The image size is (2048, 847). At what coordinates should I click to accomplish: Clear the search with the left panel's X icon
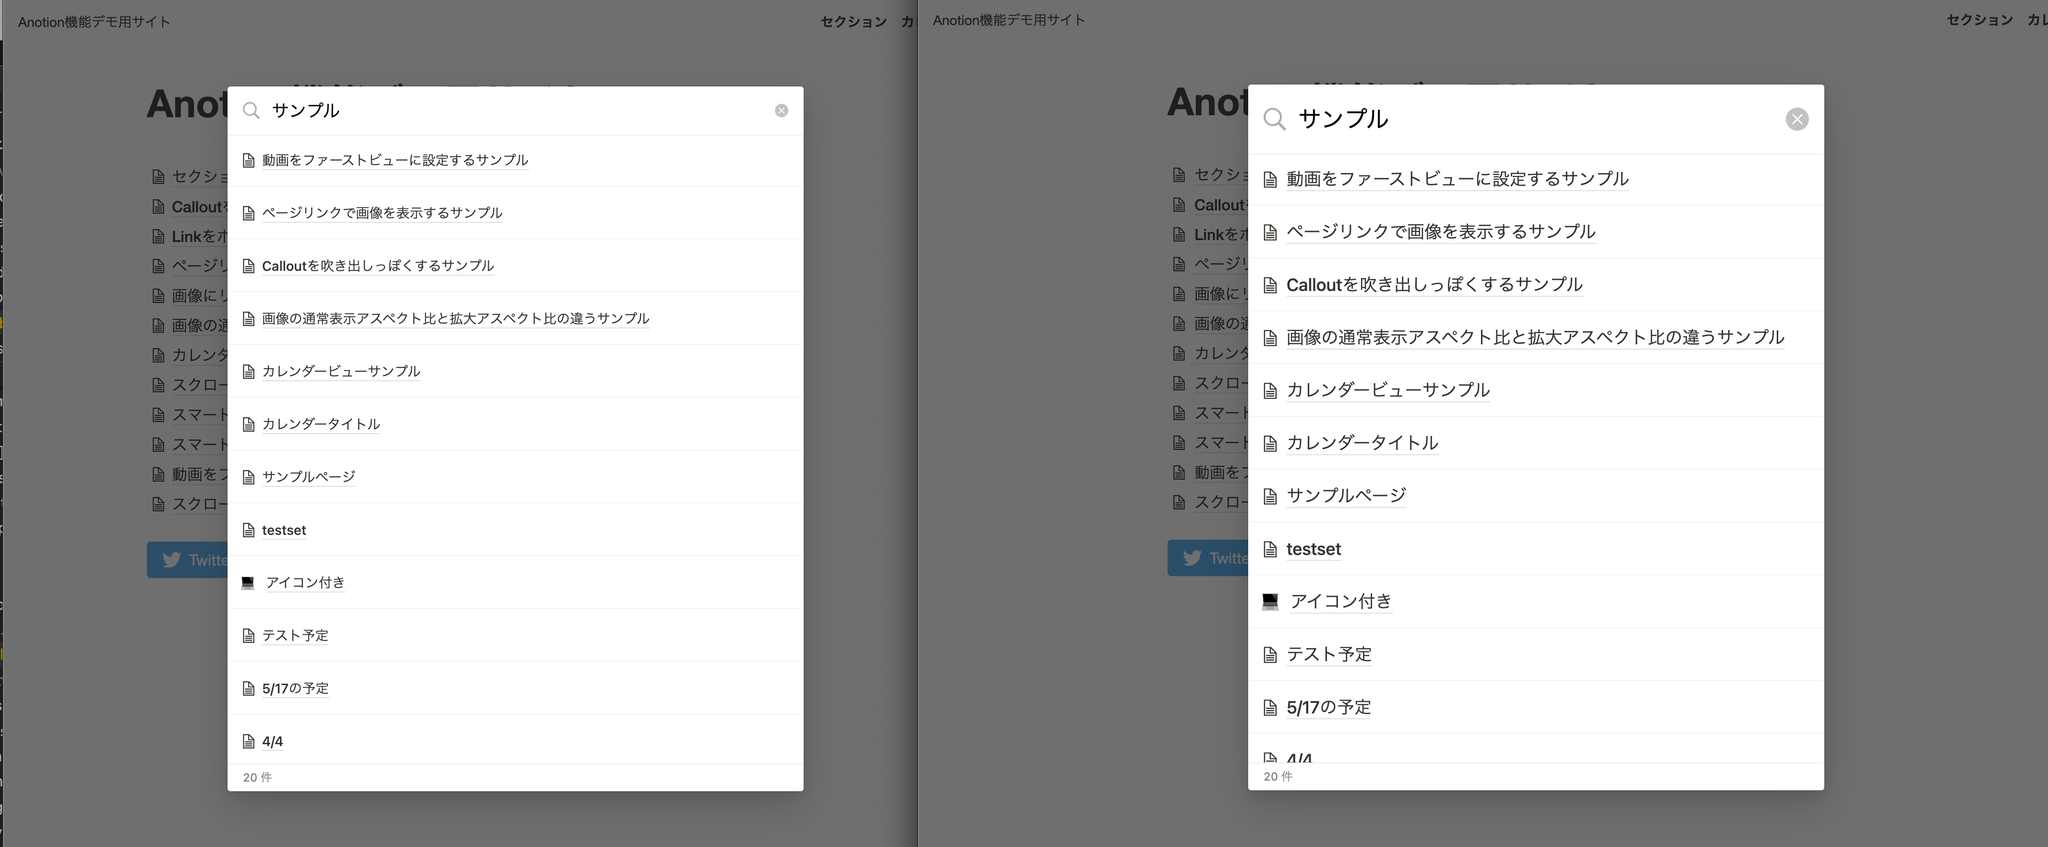(x=781, y=111)
